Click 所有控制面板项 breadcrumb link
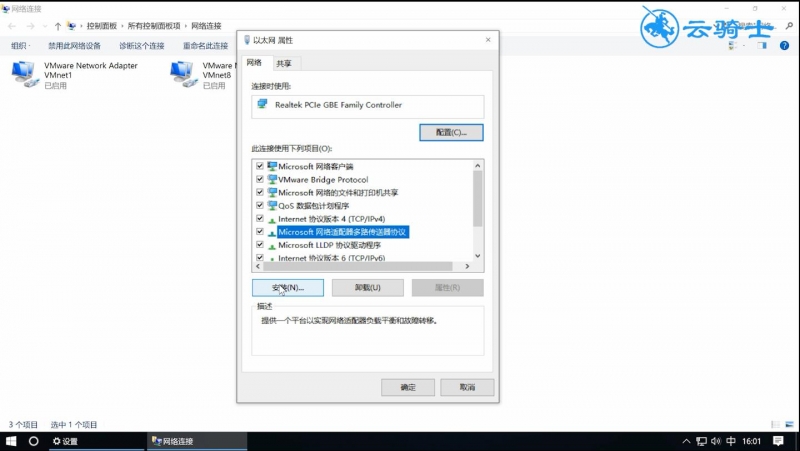 coord(154,26)
